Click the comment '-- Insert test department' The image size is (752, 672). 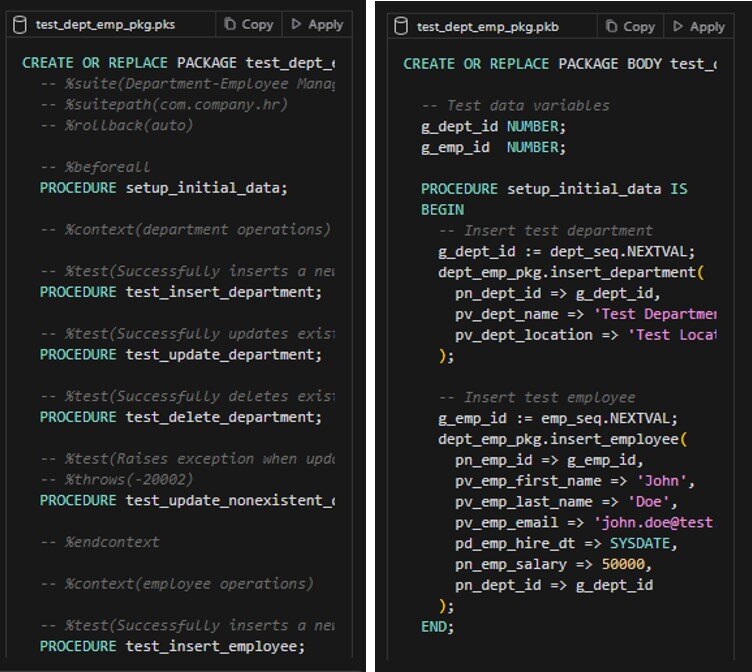point(546,231)
